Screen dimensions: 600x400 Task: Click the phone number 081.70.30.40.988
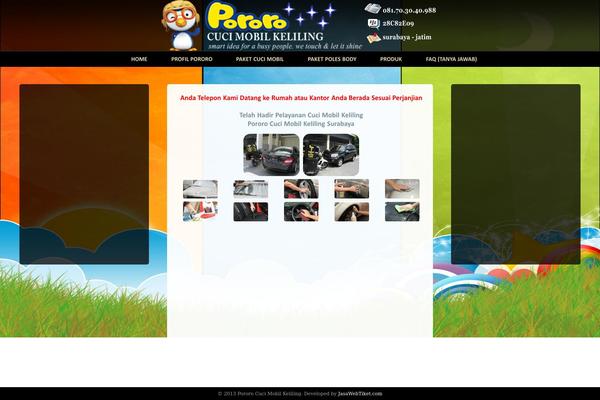pyautogui.click(x=409, y=10)
